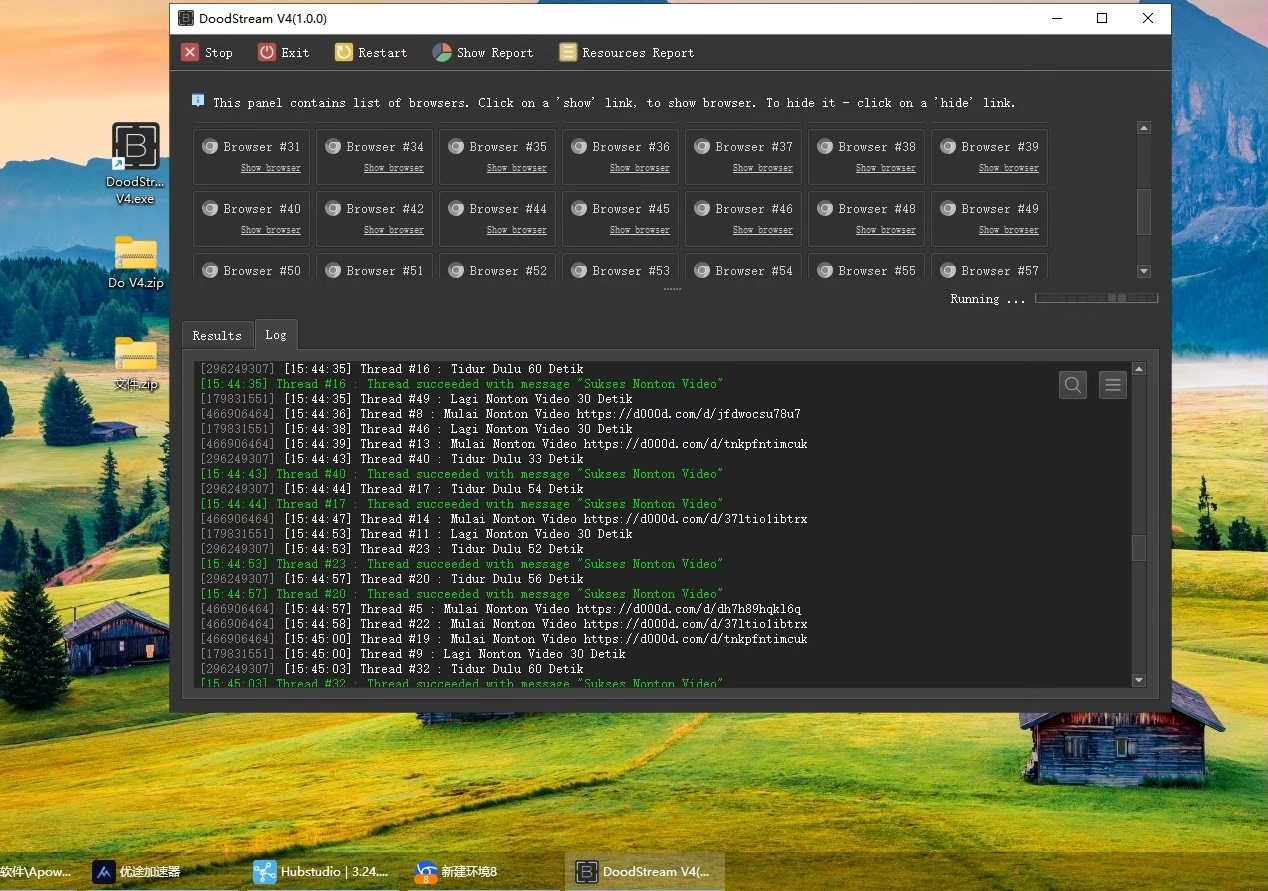Click the log scrollbar down arrow
1268x891 pixels.
click(1138, 680)
